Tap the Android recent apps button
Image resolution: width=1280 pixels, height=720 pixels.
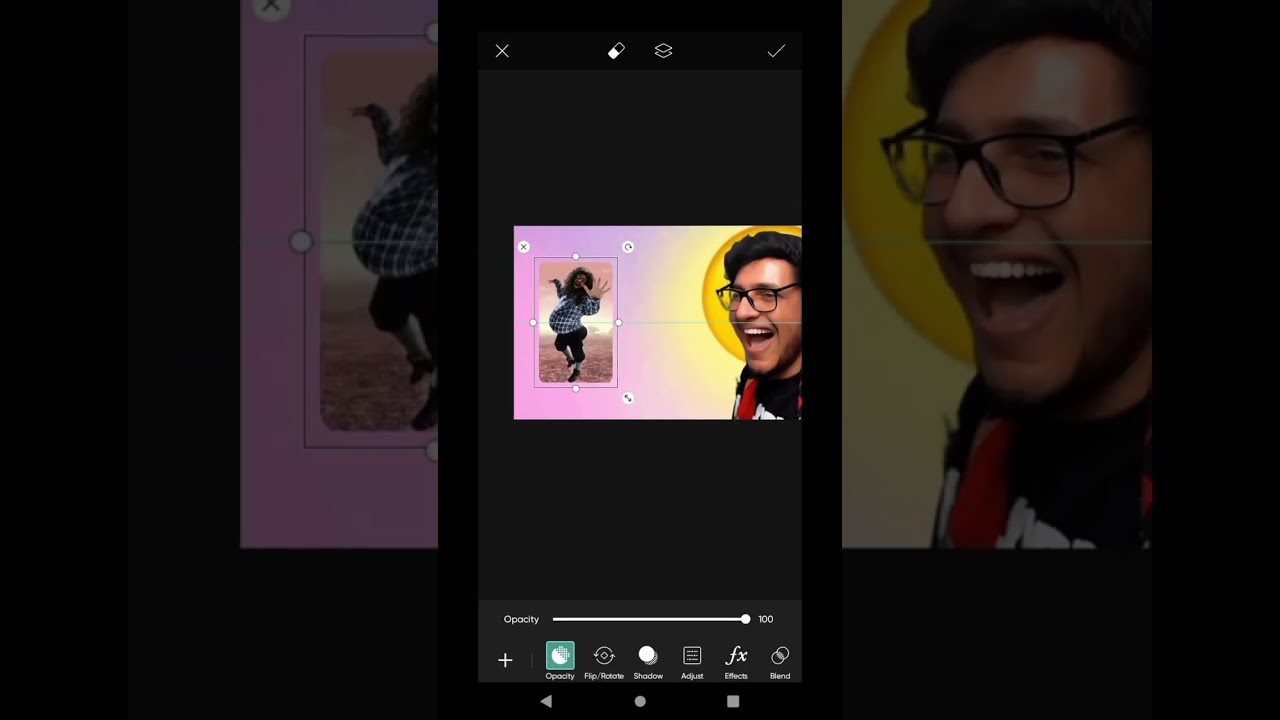[733, 701]
